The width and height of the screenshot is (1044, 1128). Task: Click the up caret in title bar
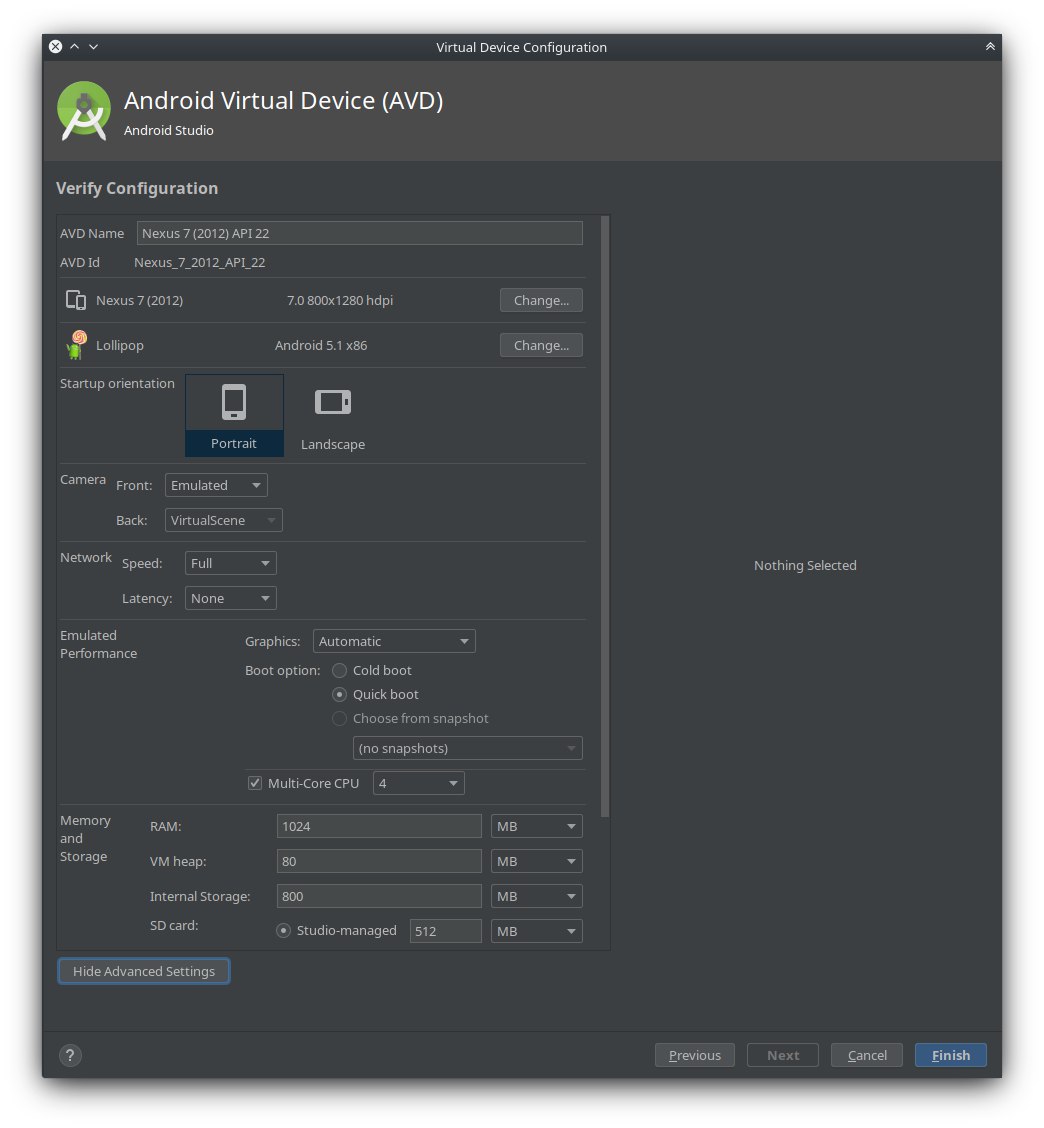[74, 47]
